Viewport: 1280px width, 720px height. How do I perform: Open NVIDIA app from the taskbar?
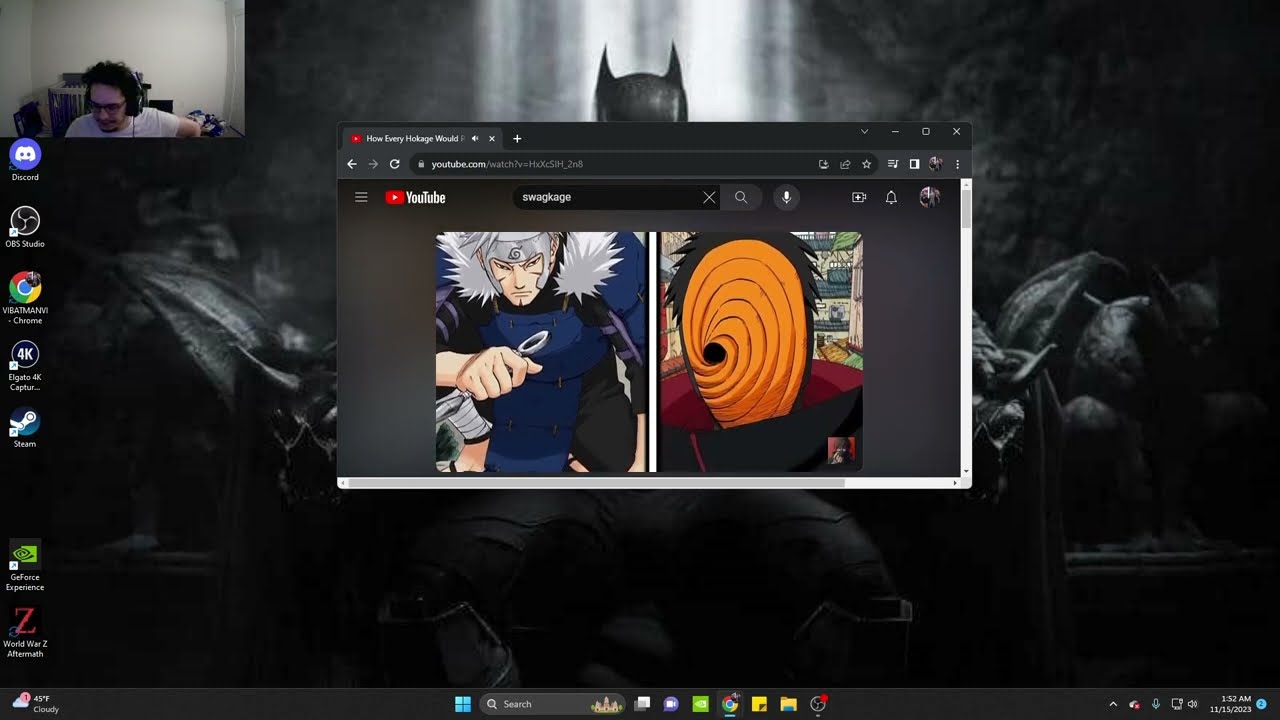pyautogui.click(x=700, y=704)
